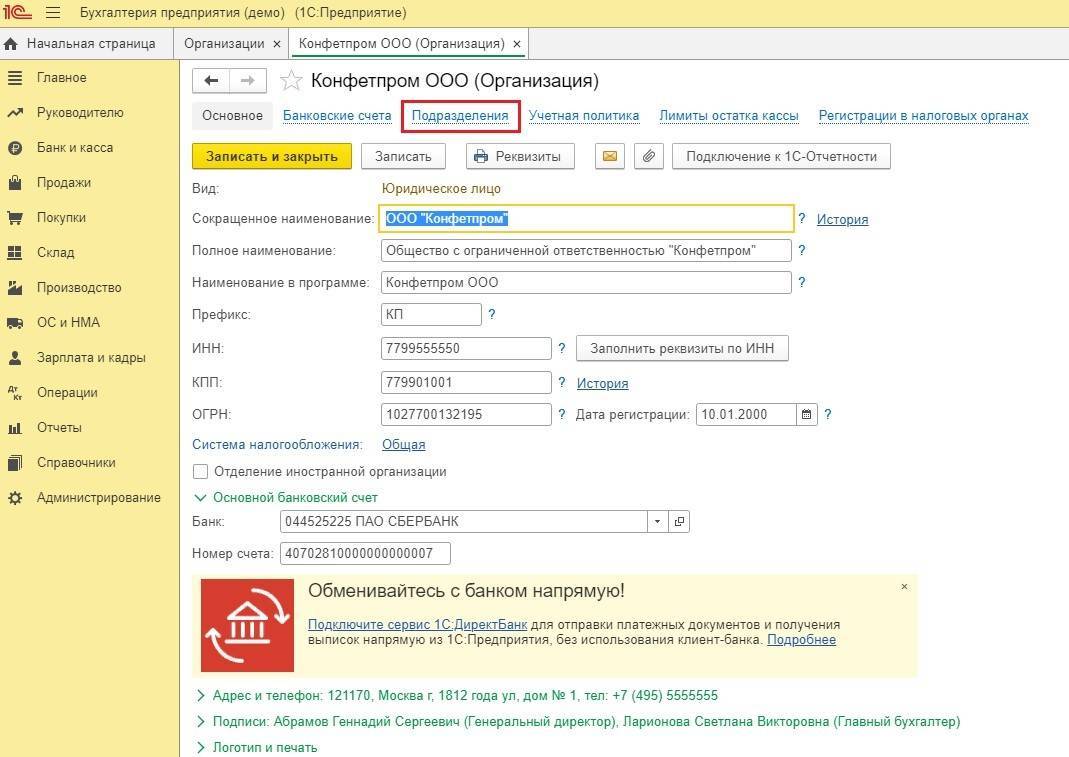
Task: Open the hamburger main menu icon
Action: coord(53,13)
